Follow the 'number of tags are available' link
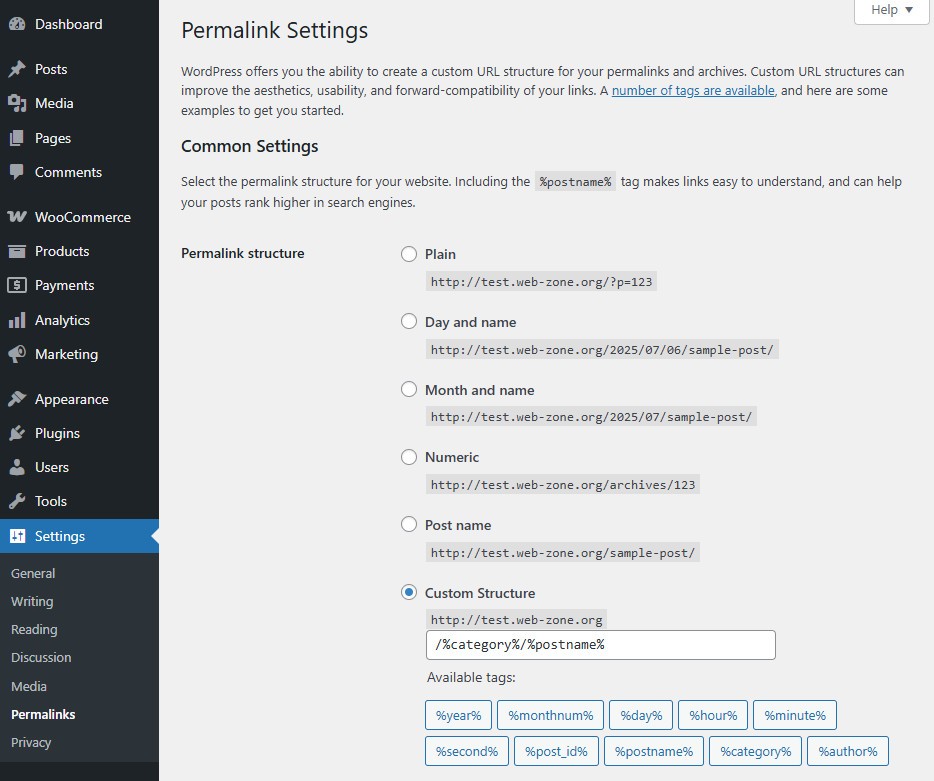934x781 pixels. pyautogui.click(x=693, y=91)
